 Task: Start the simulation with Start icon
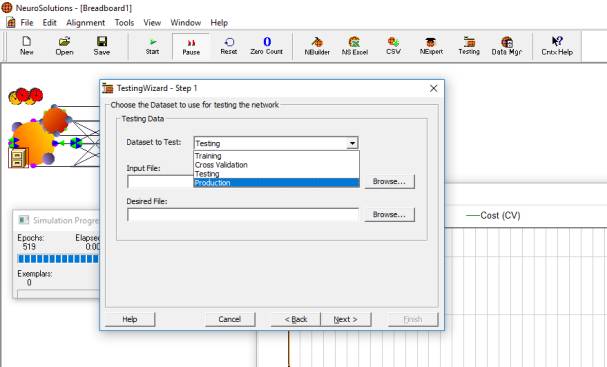point(153,46)
